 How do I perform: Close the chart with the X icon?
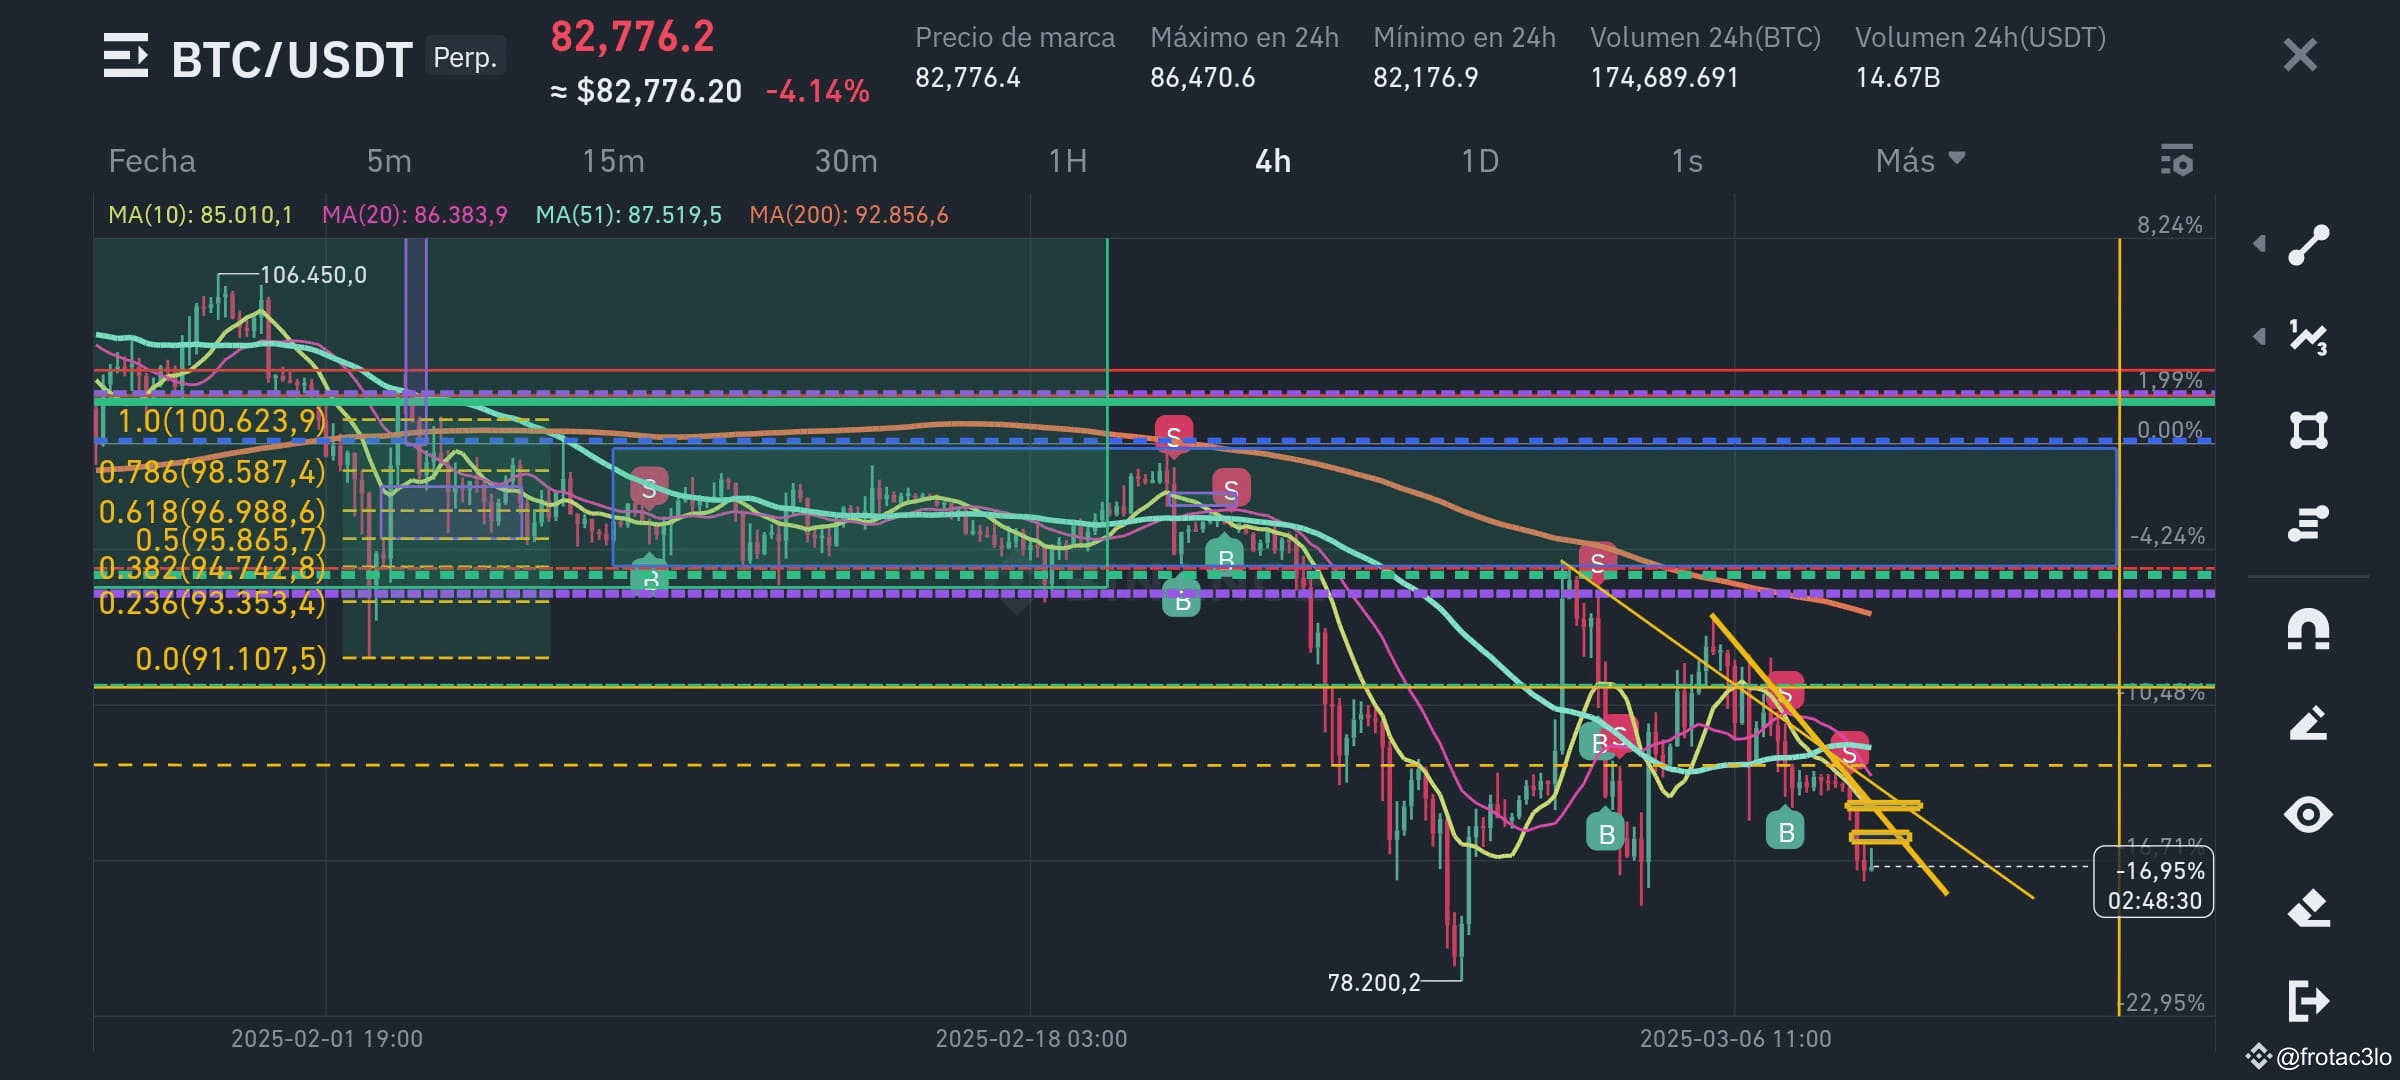[x=2300, y=55]
